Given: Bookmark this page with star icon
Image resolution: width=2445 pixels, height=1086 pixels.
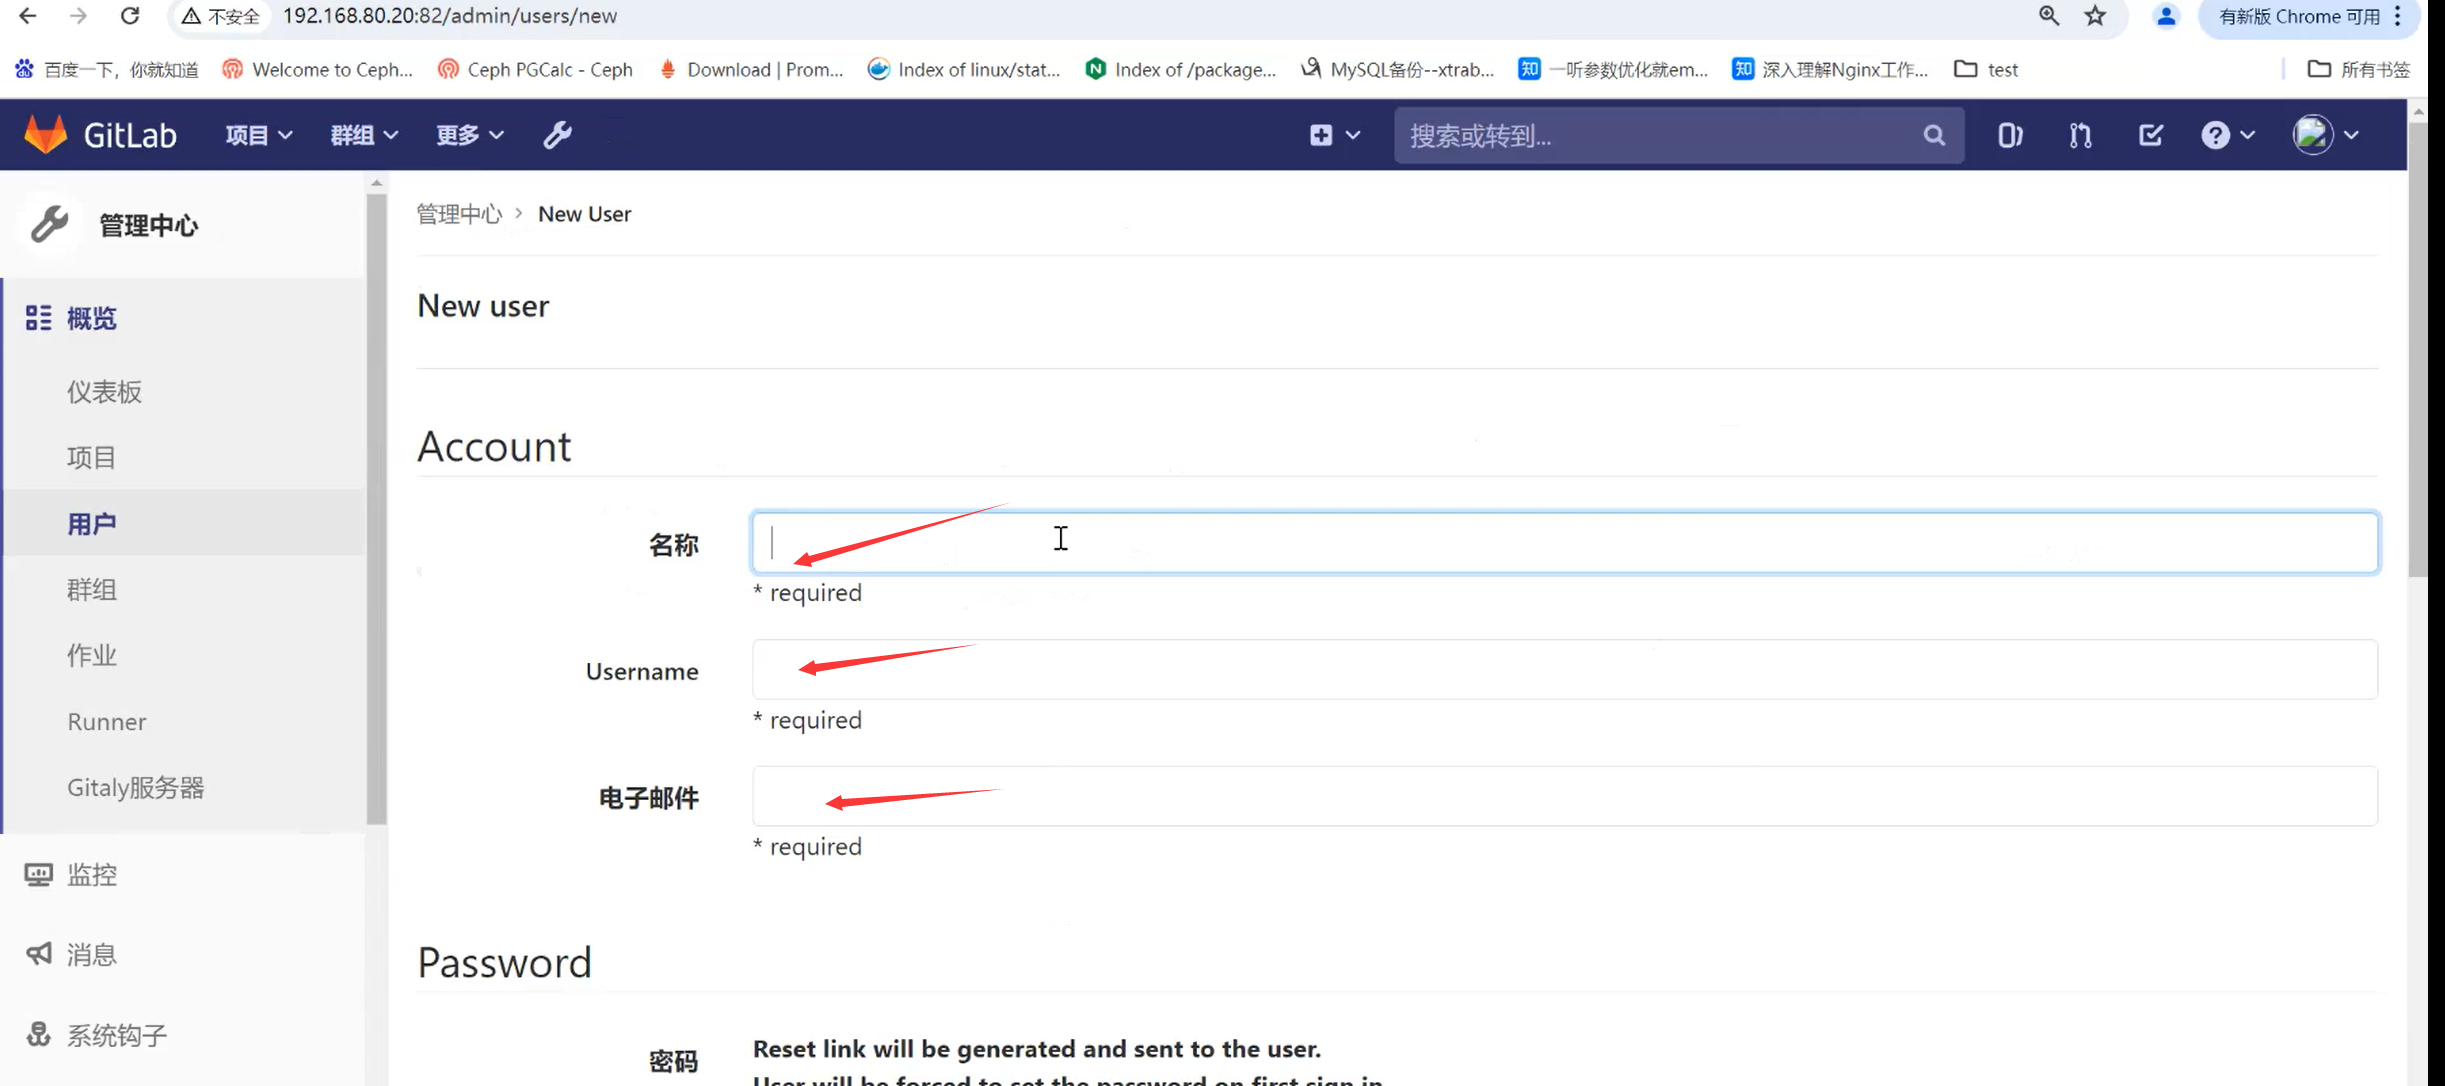Looking at the screenshot, I should pyautogui.click(x=2095, y=16).
